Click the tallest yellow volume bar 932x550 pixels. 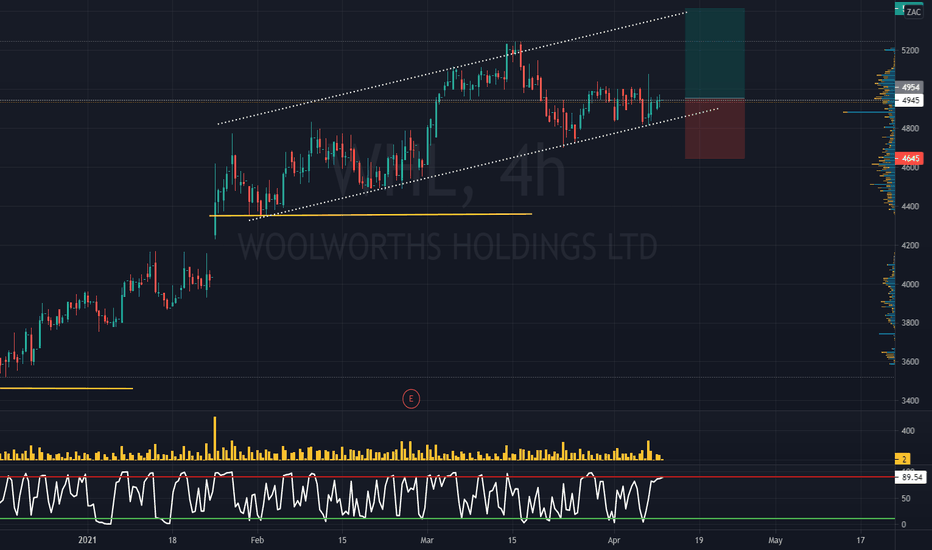coord(215,438)
